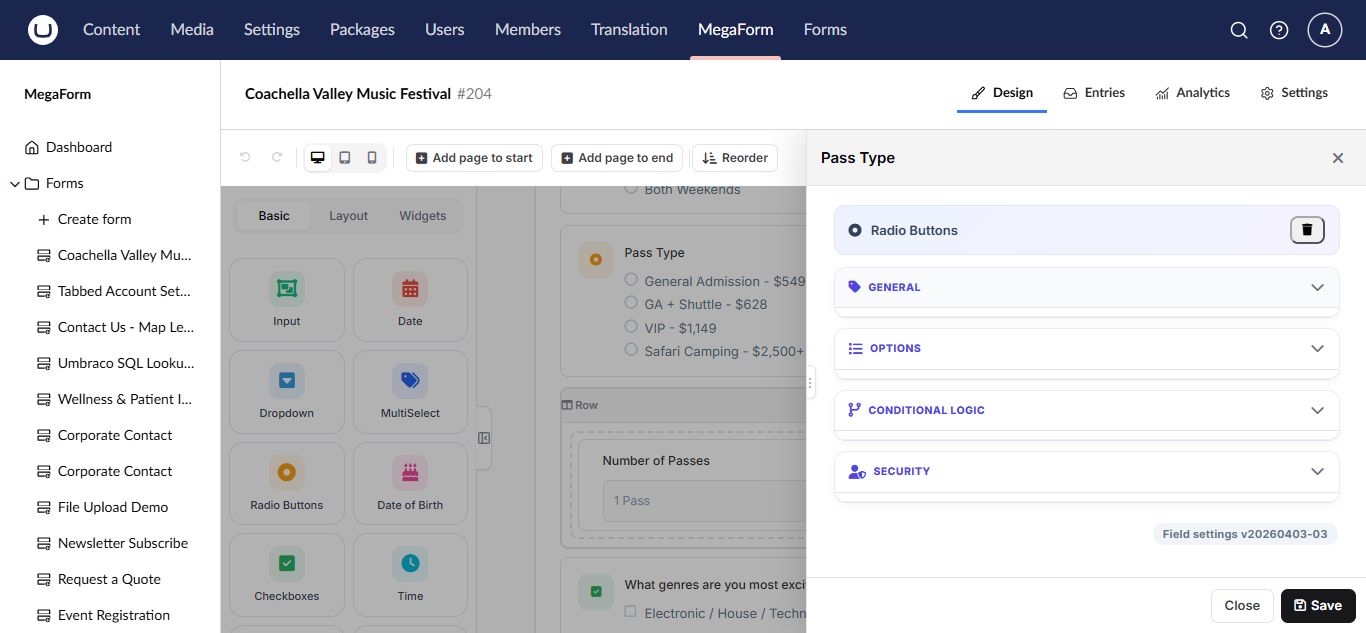Click the undo arrow icon
1366x633 pixels.
pos(245,158)
